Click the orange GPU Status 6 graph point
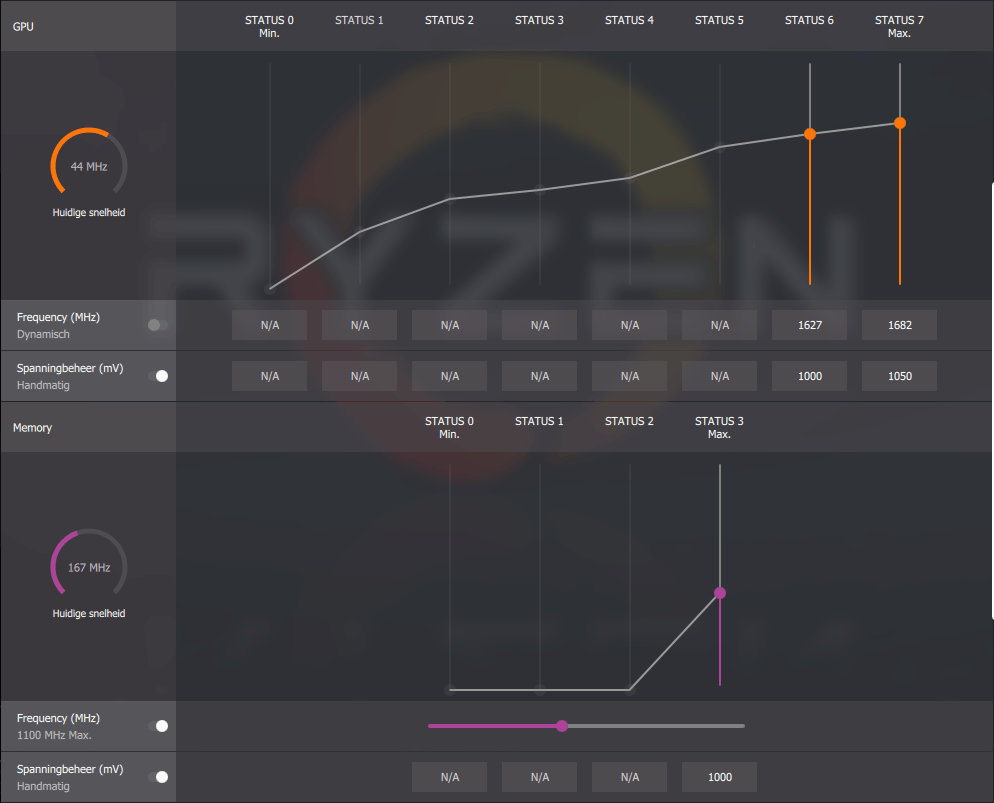 pyautogui.click(x=810, y=134)
